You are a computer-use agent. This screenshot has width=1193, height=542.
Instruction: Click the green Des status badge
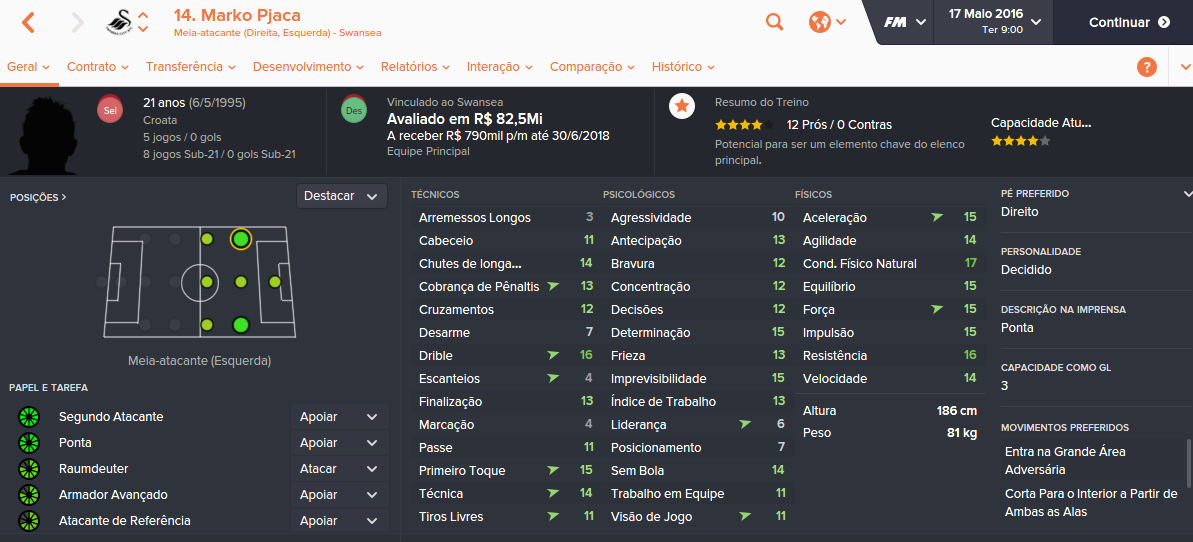click(x=354, y=110)
